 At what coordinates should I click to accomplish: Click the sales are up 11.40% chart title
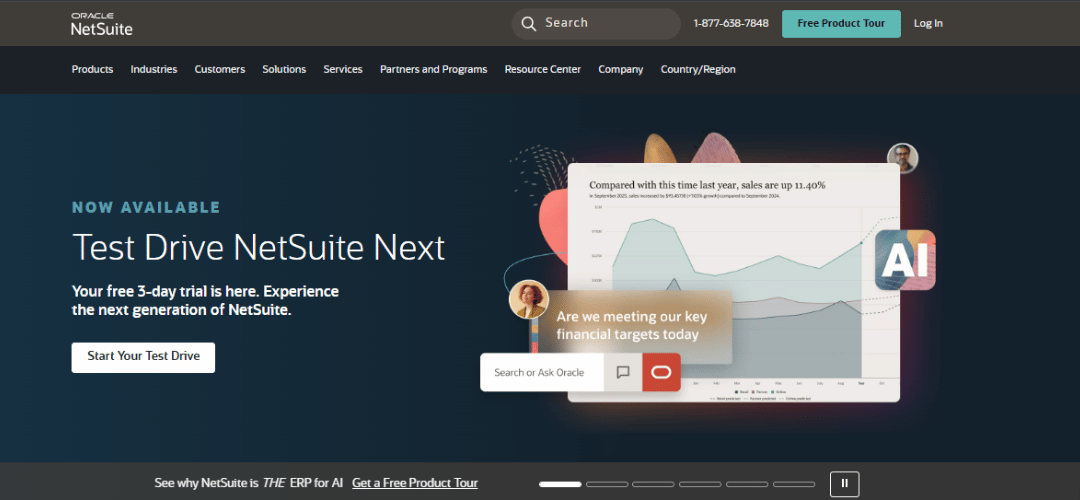tap(707, 185)
